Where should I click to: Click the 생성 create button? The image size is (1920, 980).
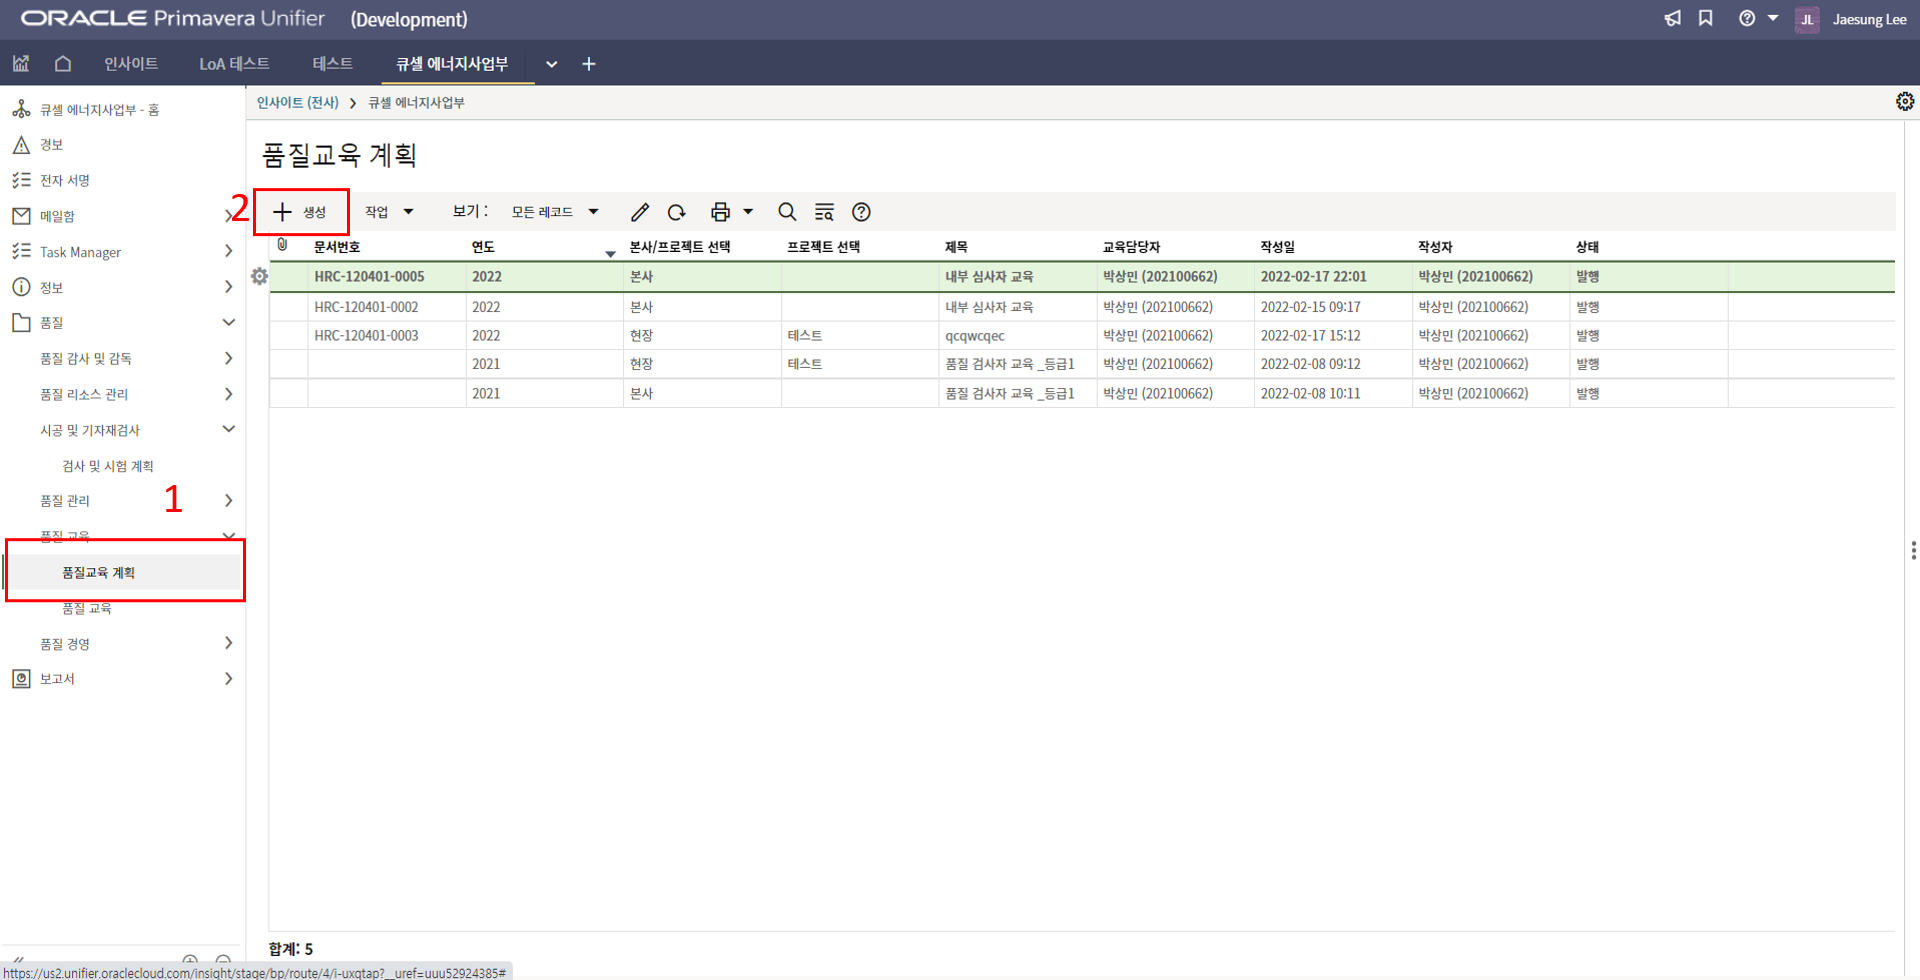click(301, 212)
